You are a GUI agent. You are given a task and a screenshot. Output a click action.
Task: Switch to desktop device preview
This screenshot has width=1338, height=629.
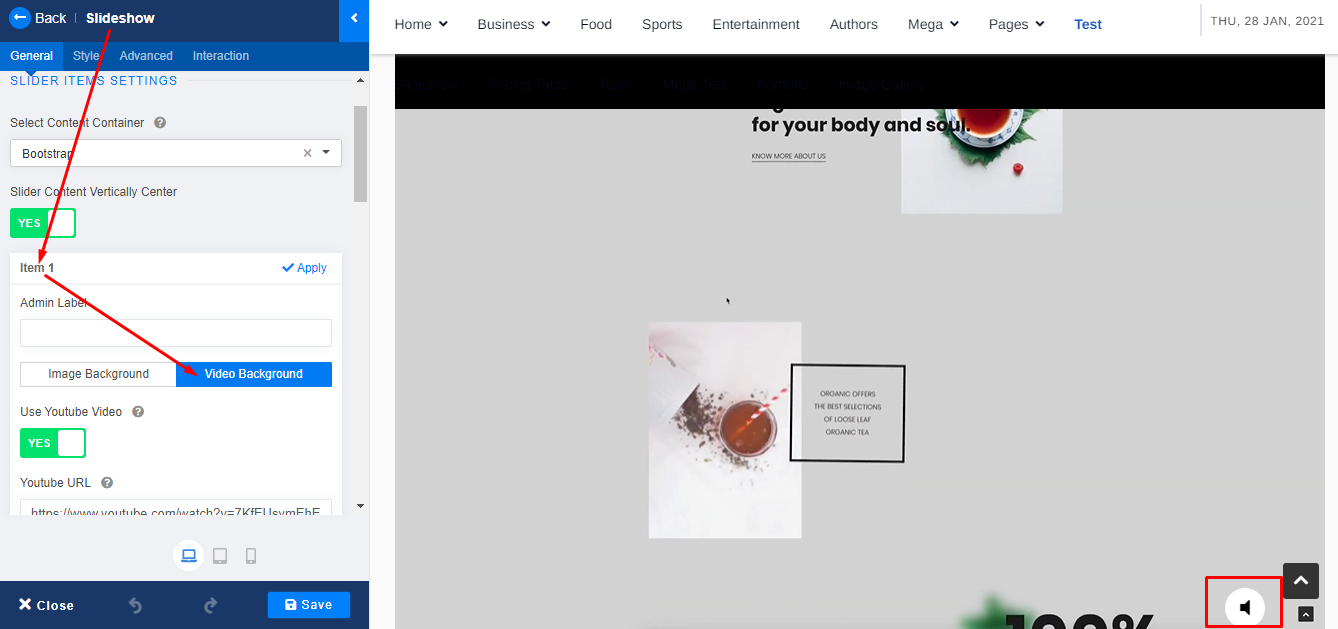pyautogui.click(x=188, y=556)
